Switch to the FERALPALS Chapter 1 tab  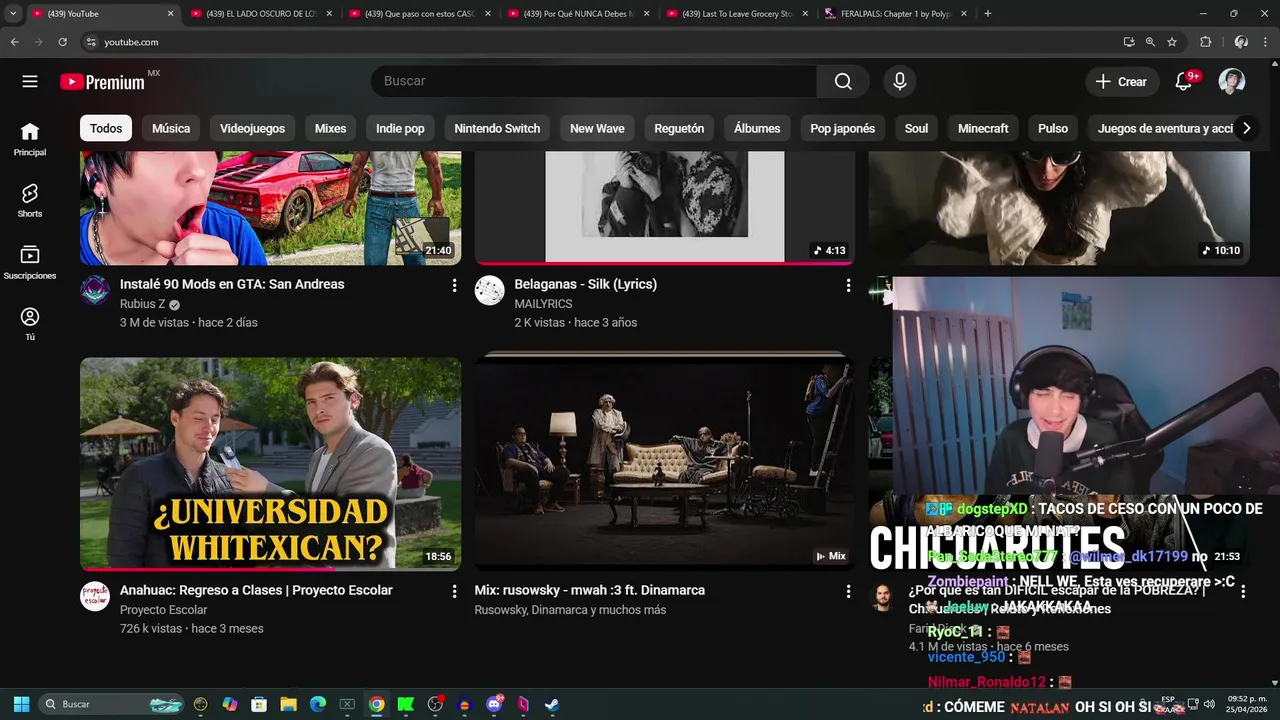coord(895,14)
